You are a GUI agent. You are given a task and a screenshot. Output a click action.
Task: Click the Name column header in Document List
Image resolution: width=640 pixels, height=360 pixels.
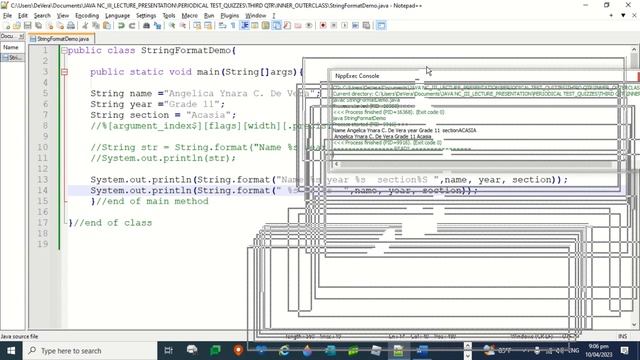12,47
